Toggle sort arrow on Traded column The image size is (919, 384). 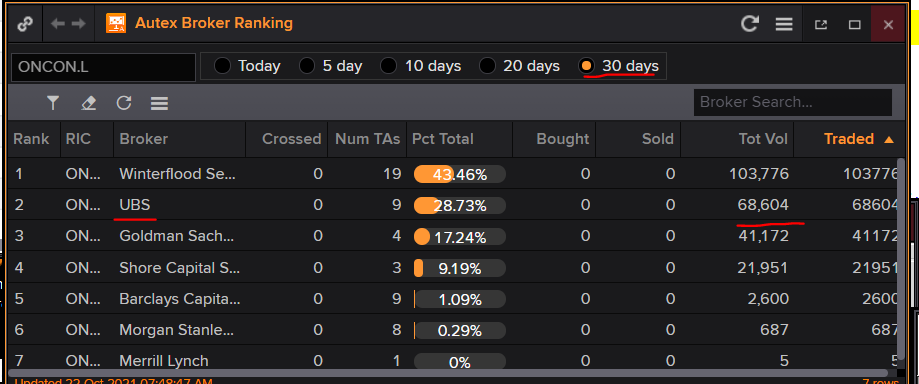click(889, 140)
